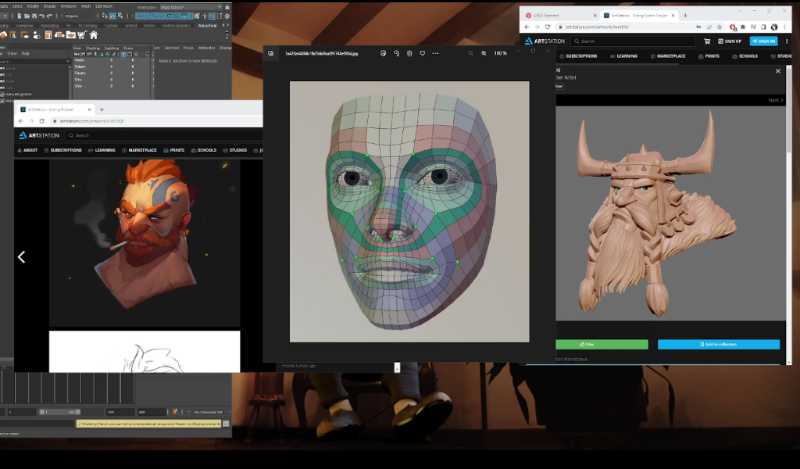The width and height of the screenshot is (800, 469).
Task: Click the delete trash icon in photo viewer
Action: (x=410, y=54)
